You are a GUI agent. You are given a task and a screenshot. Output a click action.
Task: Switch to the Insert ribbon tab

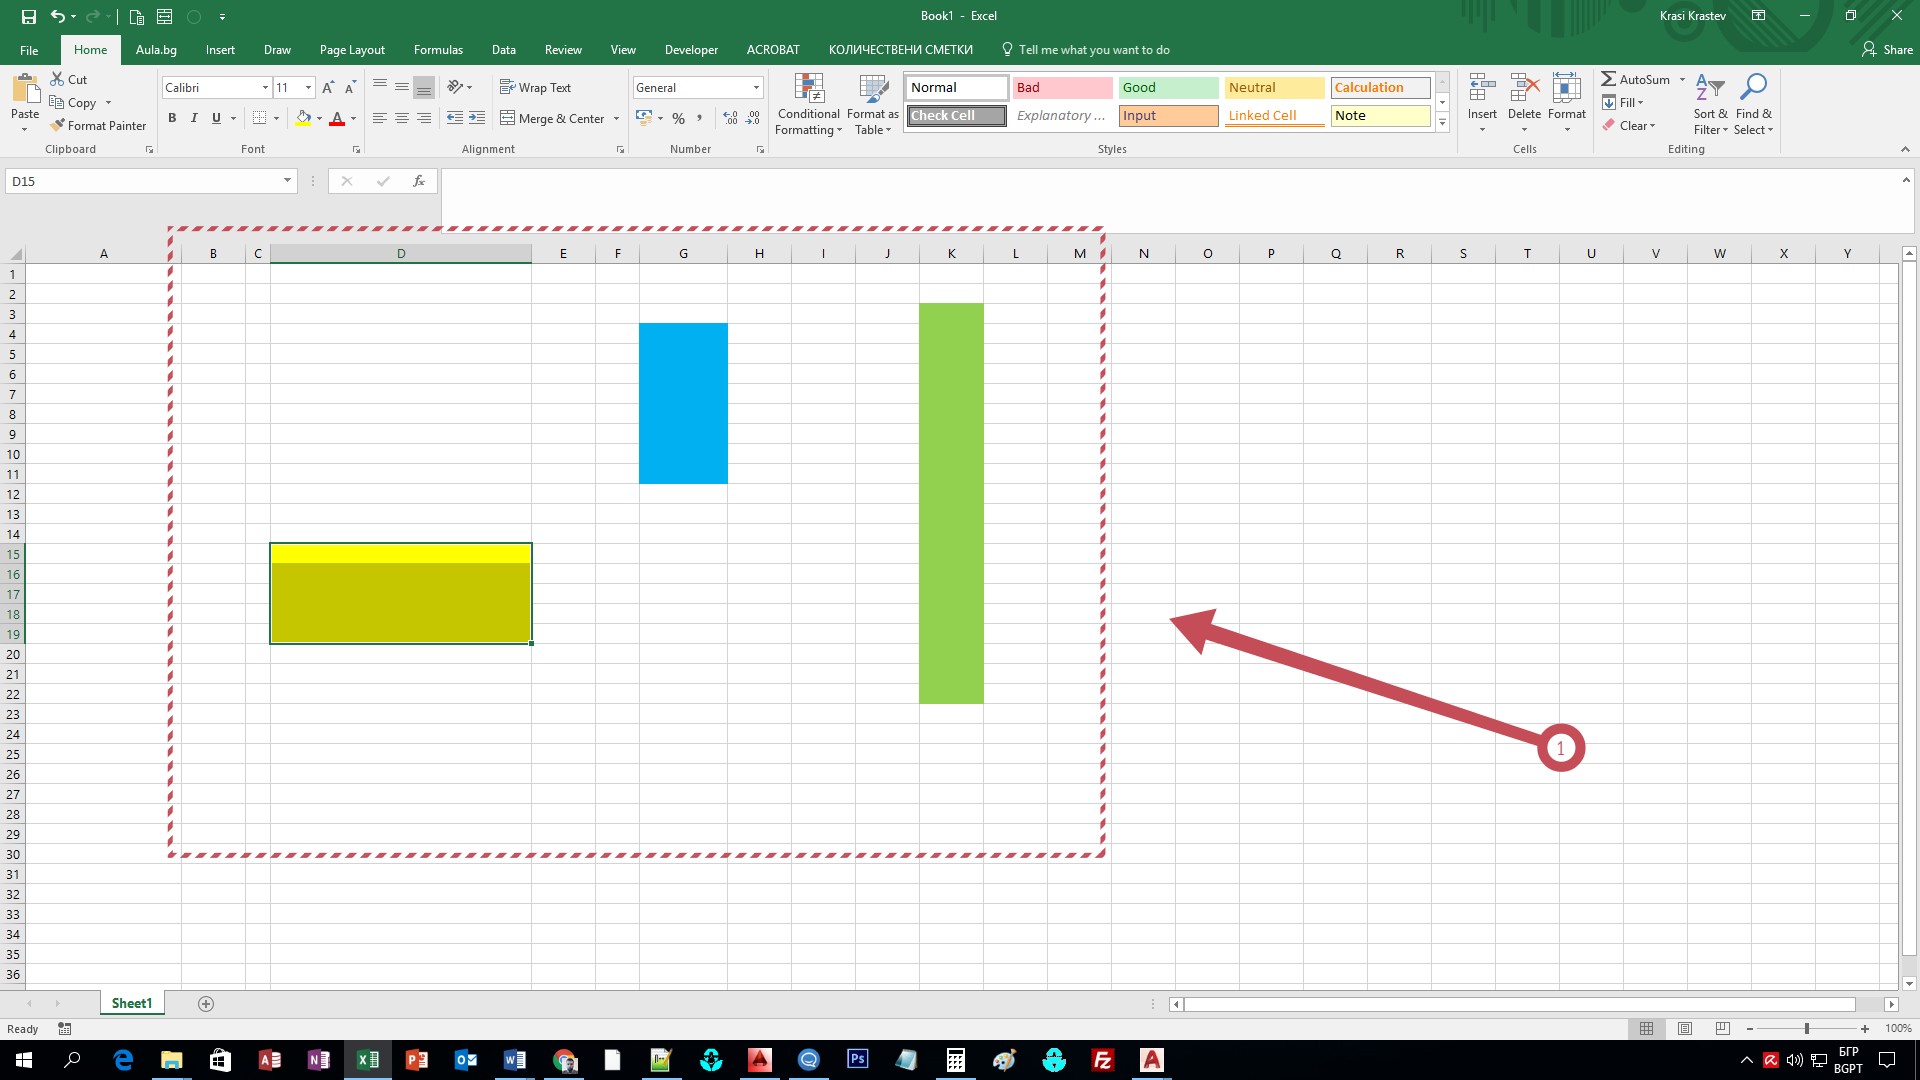coord(220,50)
